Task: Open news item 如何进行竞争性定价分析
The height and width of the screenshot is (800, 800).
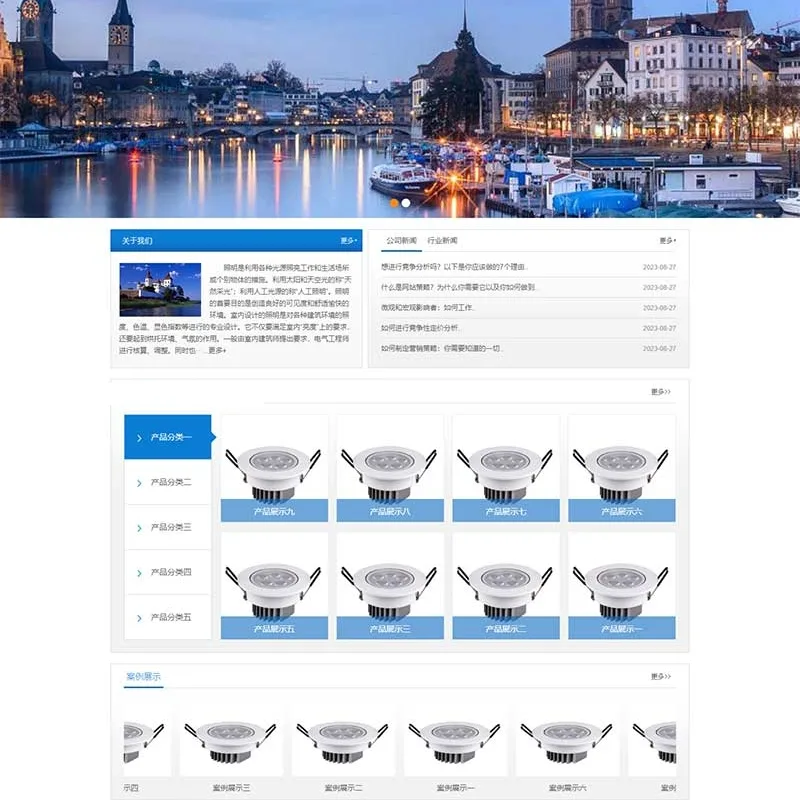Action: pos(420,328)
